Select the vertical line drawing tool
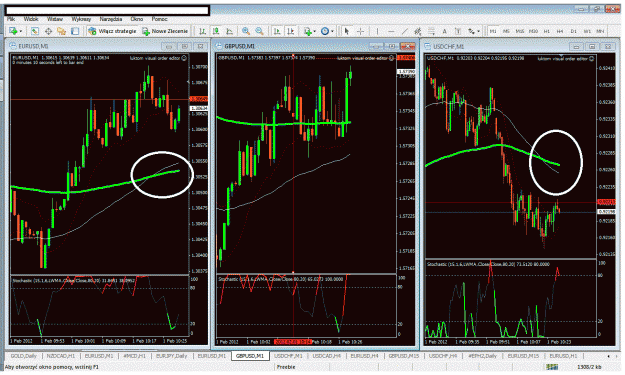Screen dimensions: 625x375 [377, 31]
